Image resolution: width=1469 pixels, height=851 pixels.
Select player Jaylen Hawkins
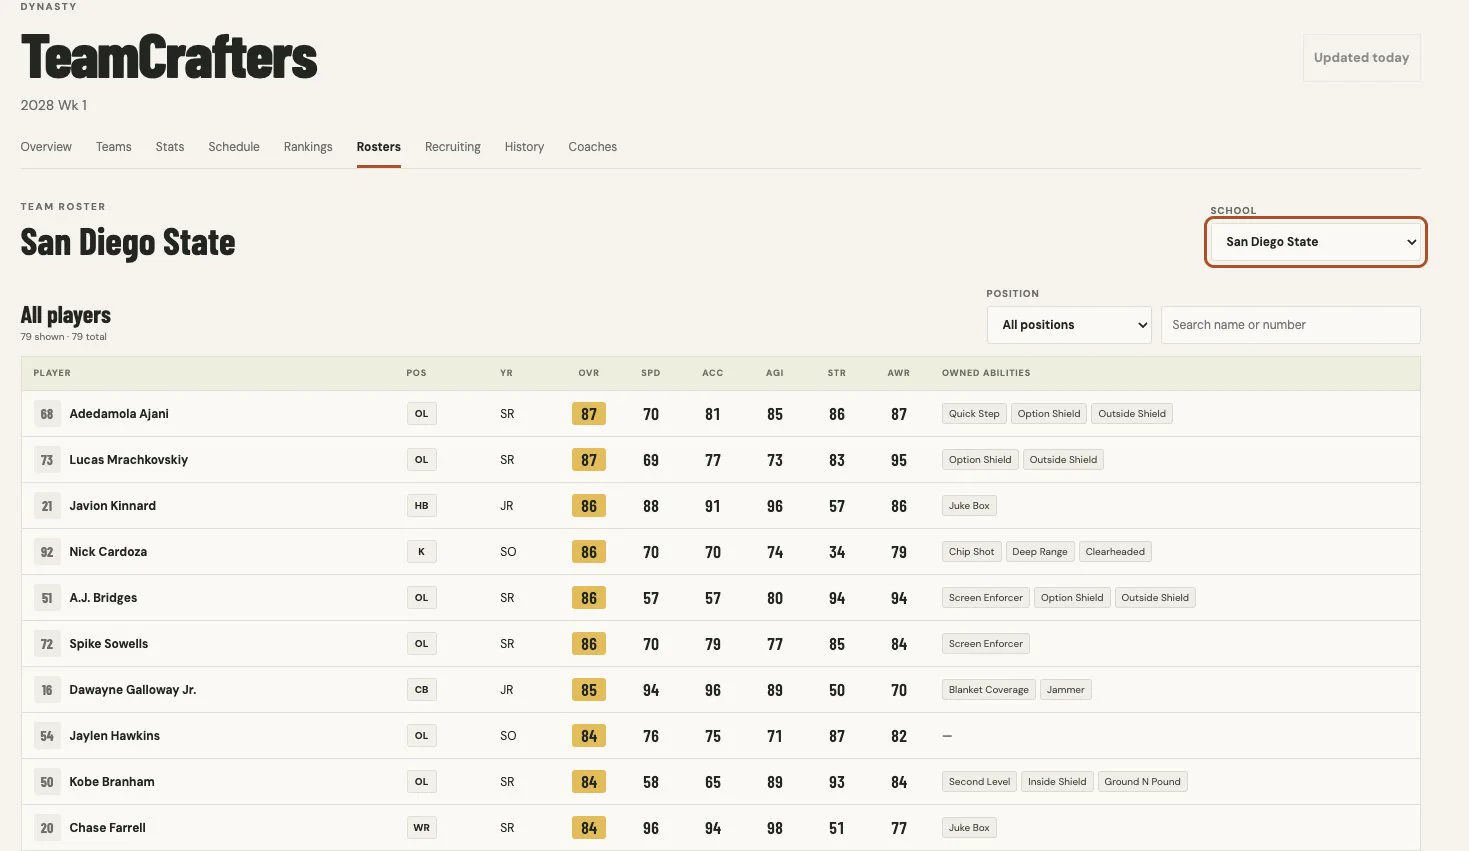click(115, 736)
